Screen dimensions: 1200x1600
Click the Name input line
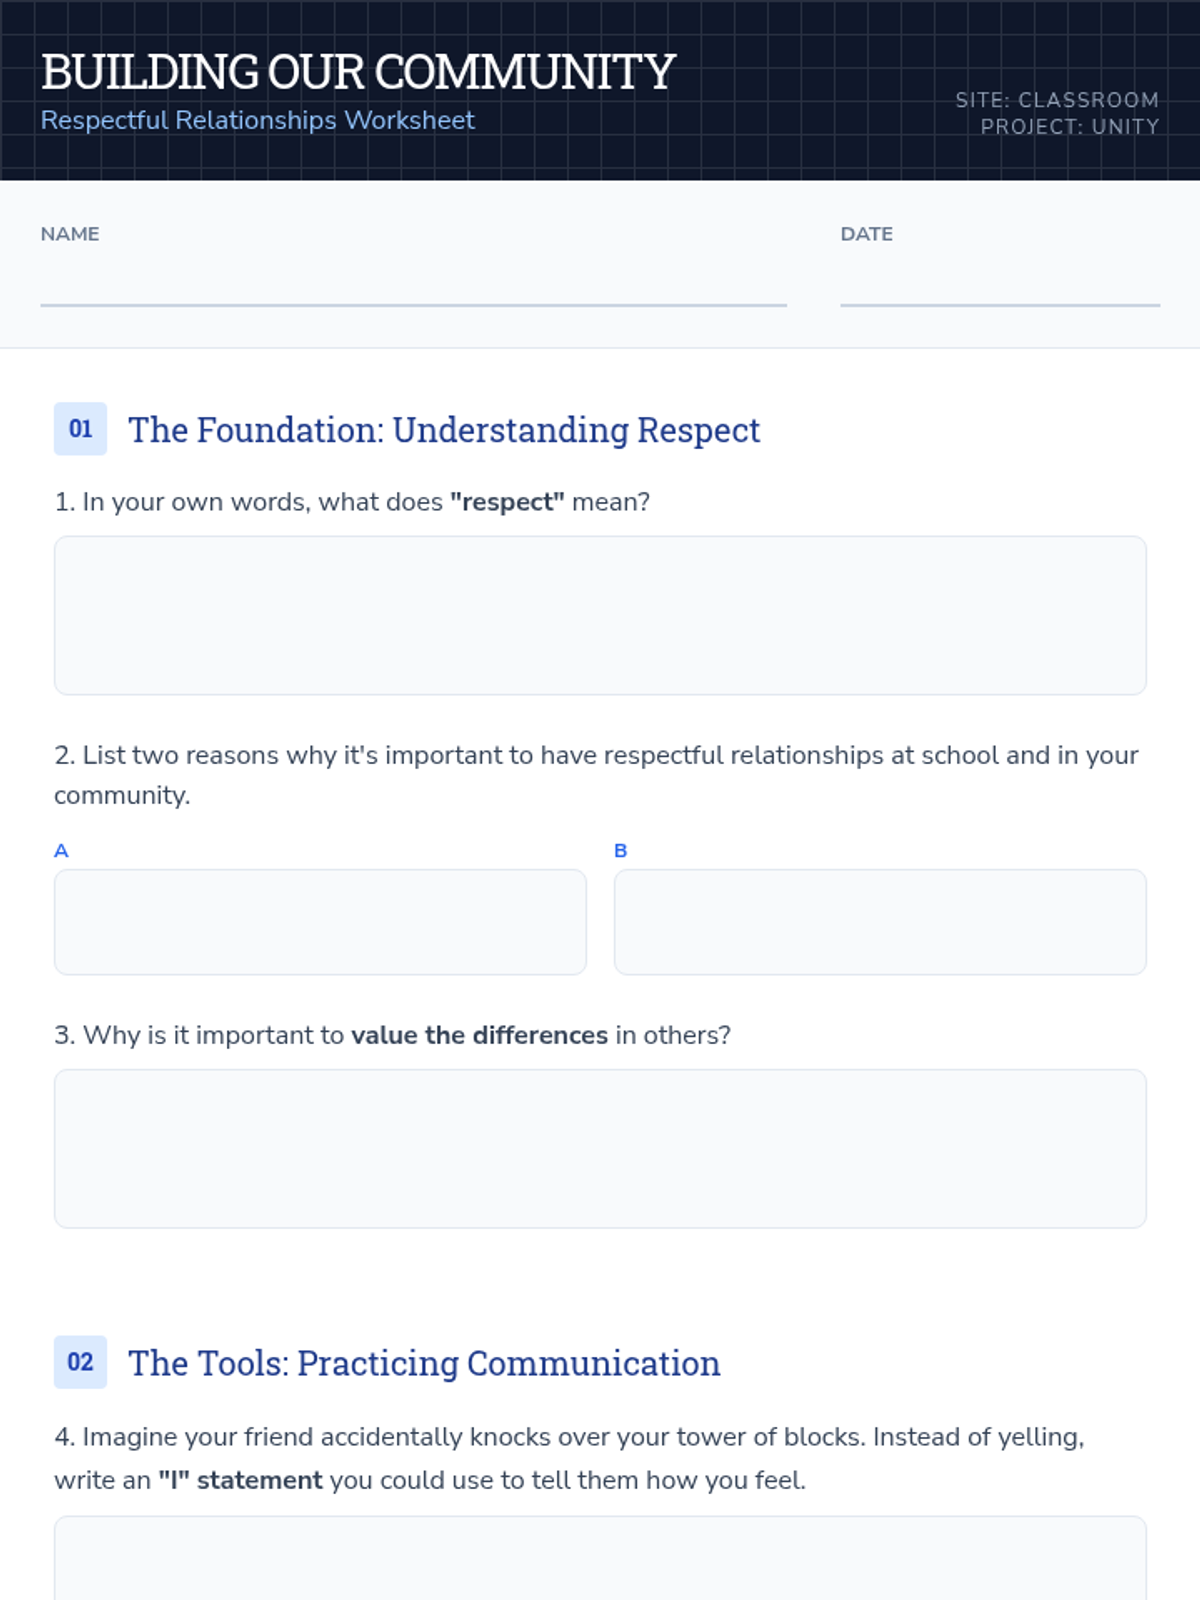pyautogui.click(x=413, y=283)
